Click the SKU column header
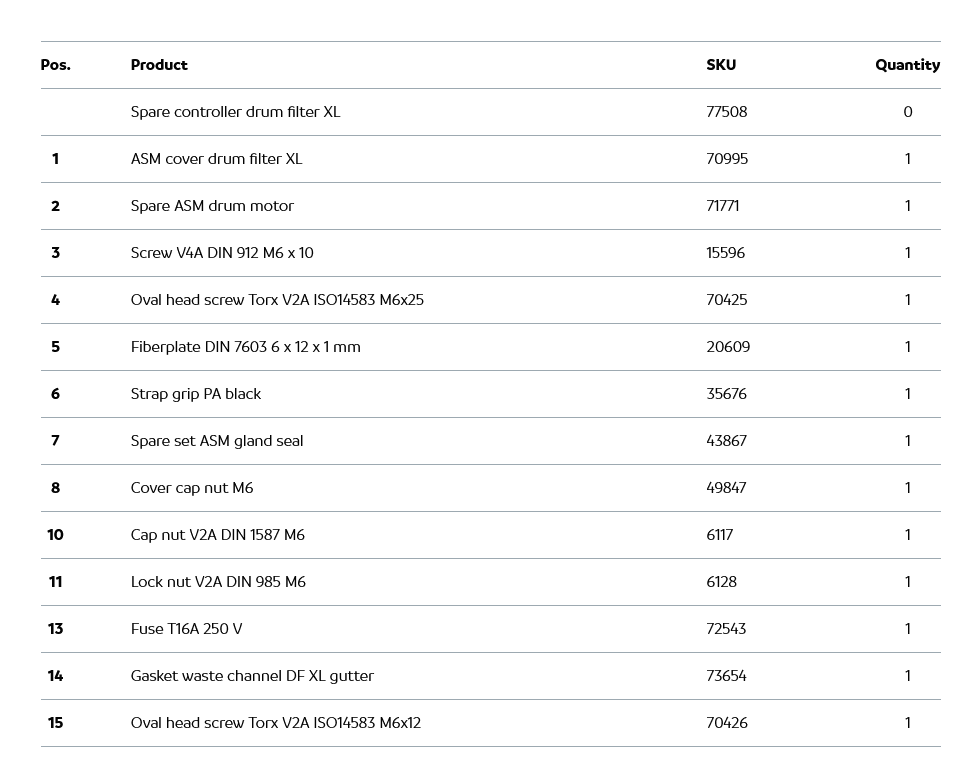The image size is (973, 757). (x=720, y=65)
